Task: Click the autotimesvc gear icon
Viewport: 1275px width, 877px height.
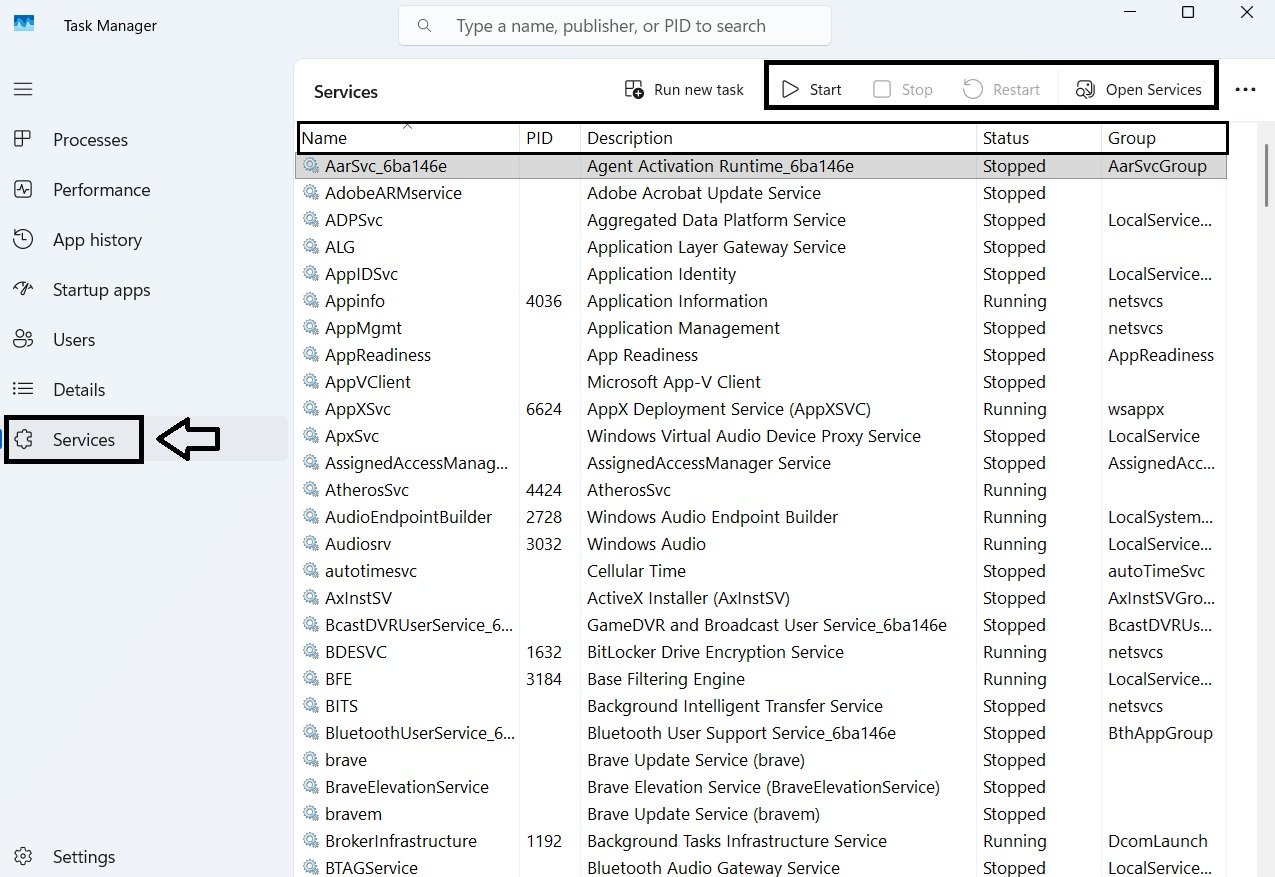Action: 311,571
